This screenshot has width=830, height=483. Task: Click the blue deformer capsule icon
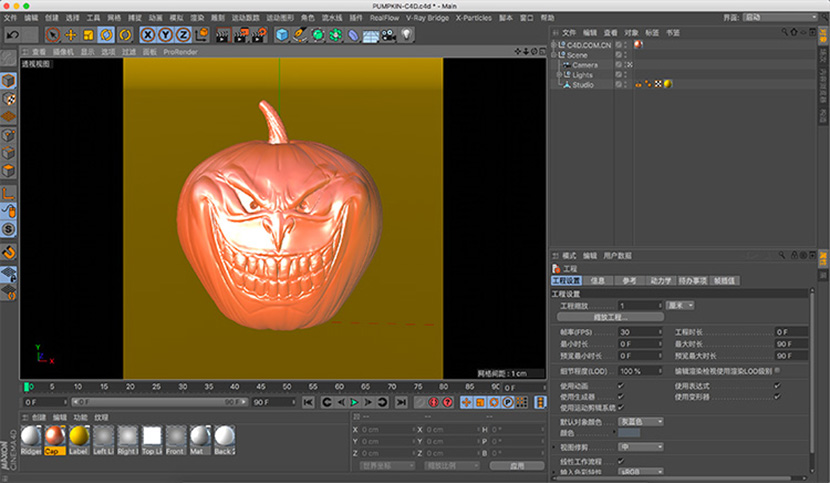pos(353,35)
